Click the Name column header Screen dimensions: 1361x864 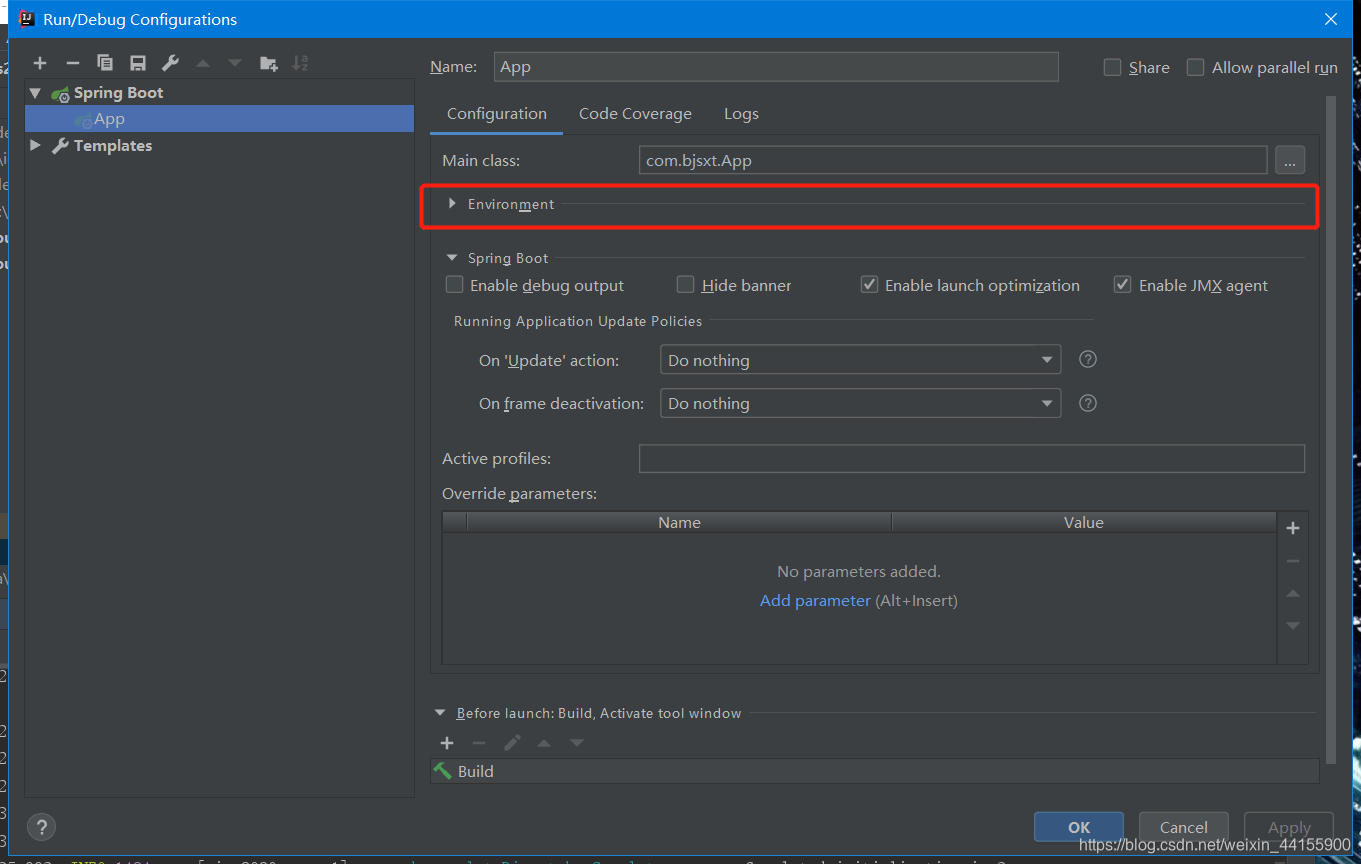(679, 522)
